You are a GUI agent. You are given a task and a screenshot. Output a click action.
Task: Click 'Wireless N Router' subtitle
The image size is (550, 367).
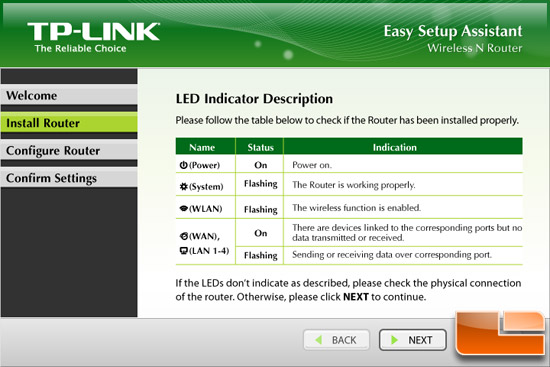coord(475,48)
